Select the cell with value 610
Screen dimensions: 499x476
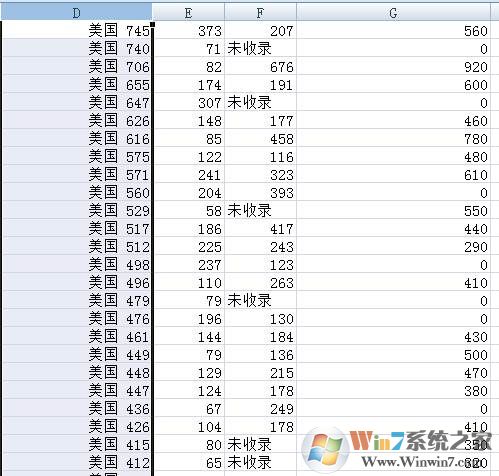[x=393, y=174]
